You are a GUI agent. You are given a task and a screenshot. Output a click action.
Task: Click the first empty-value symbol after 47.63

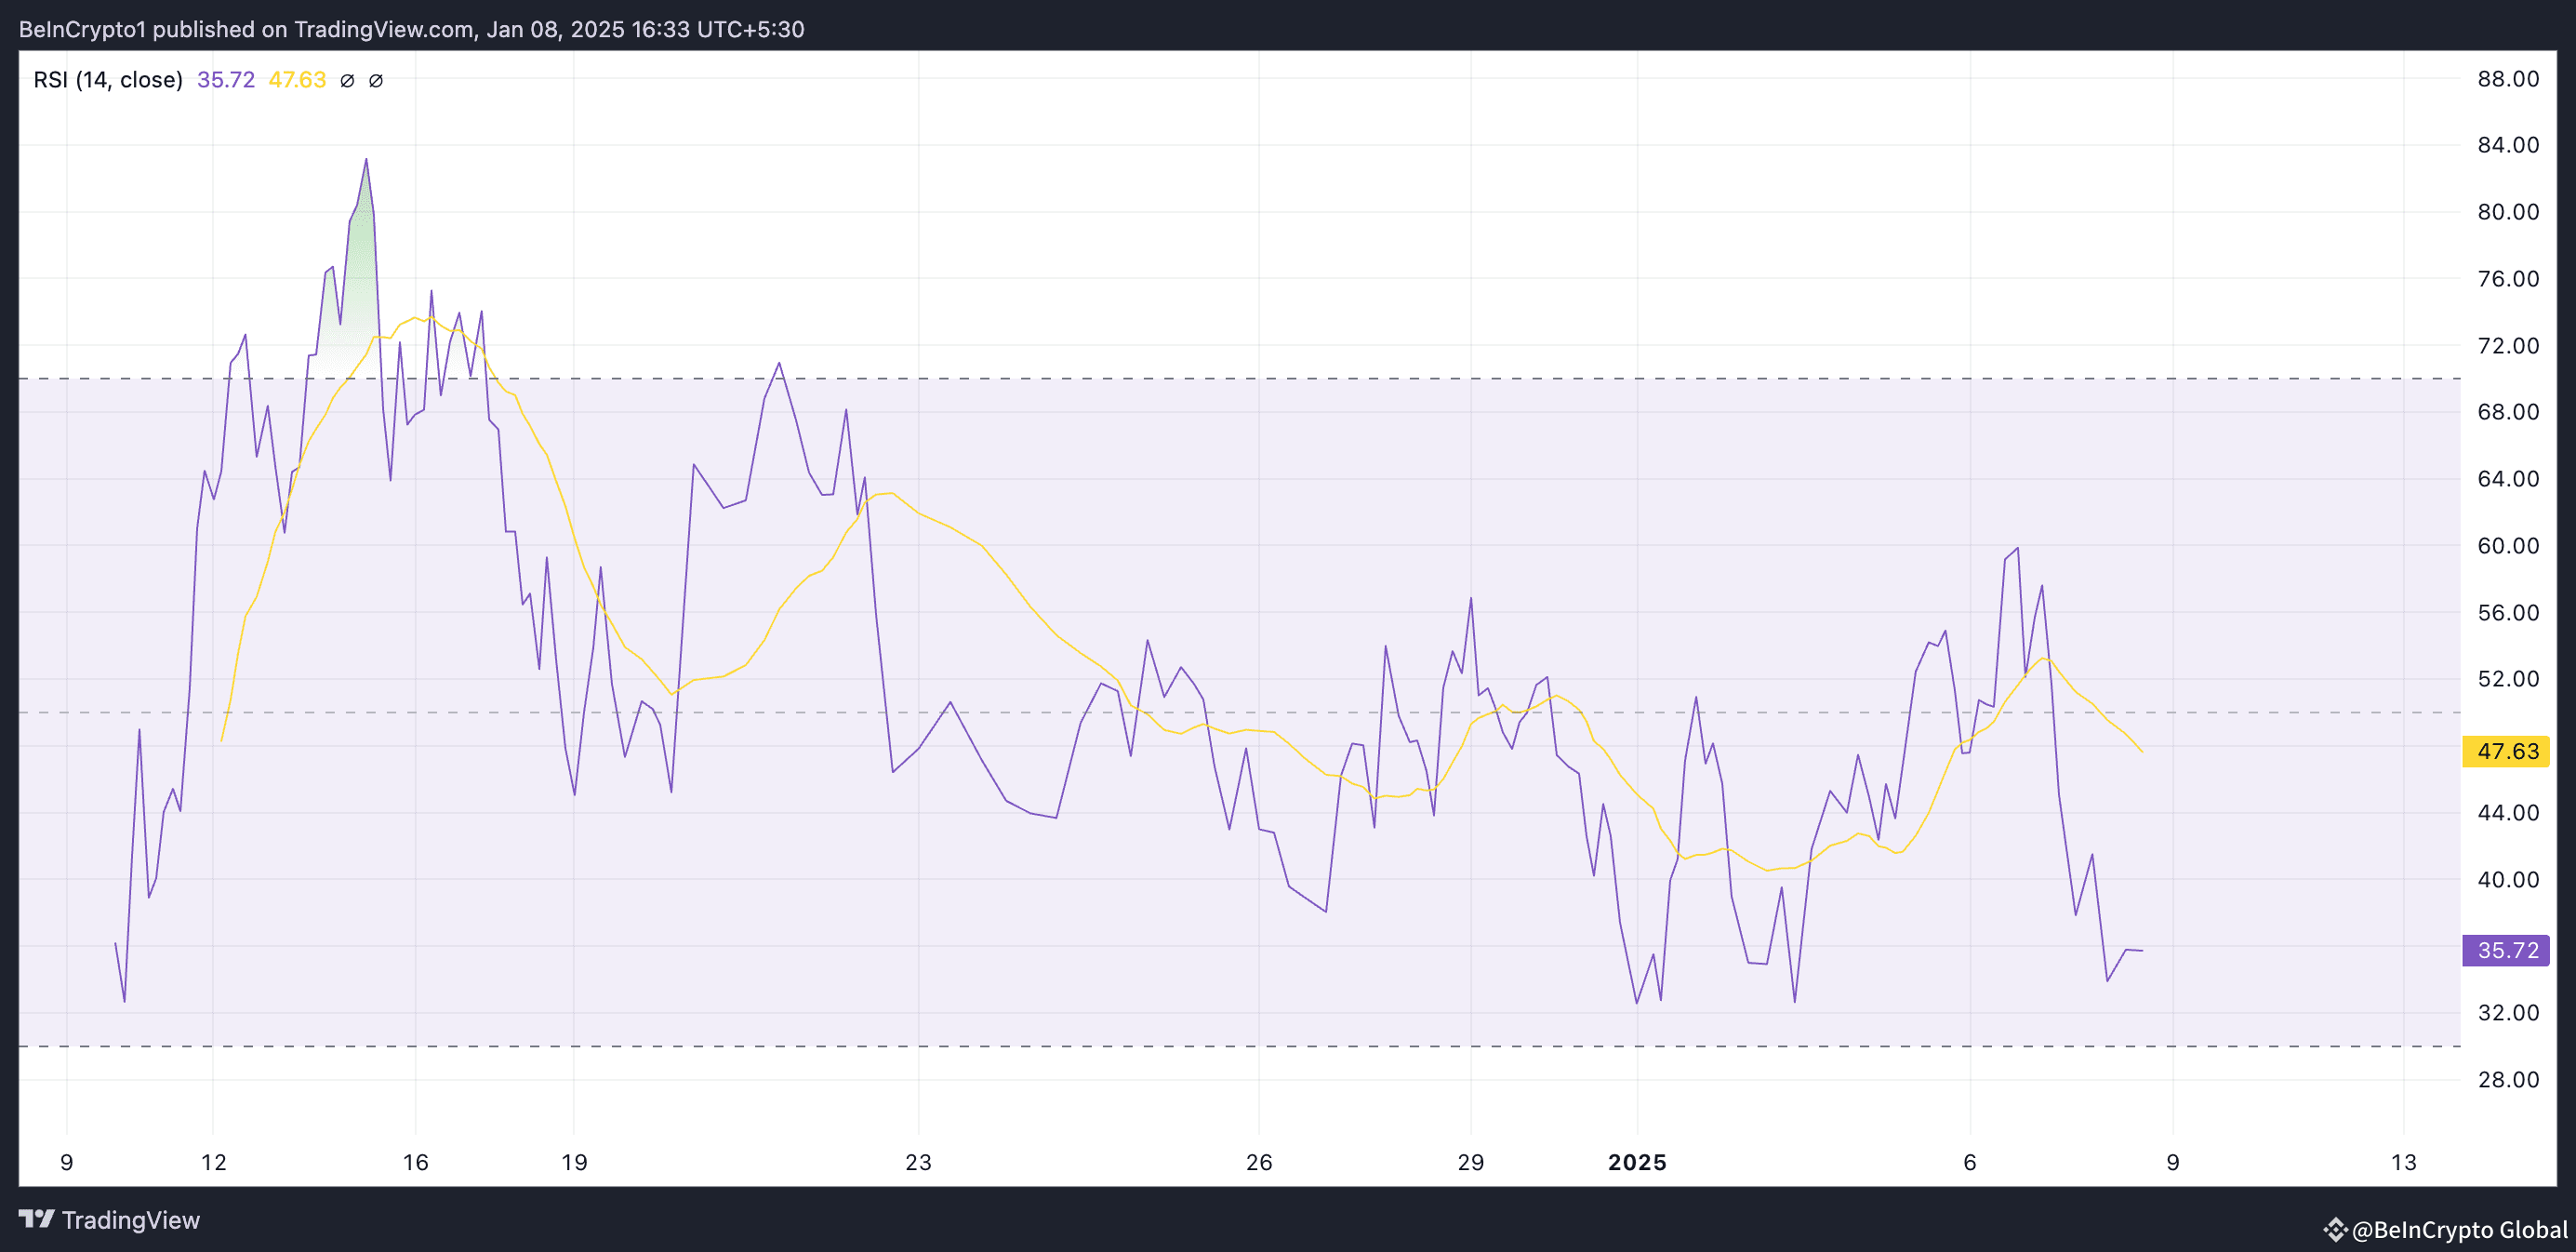347,81
